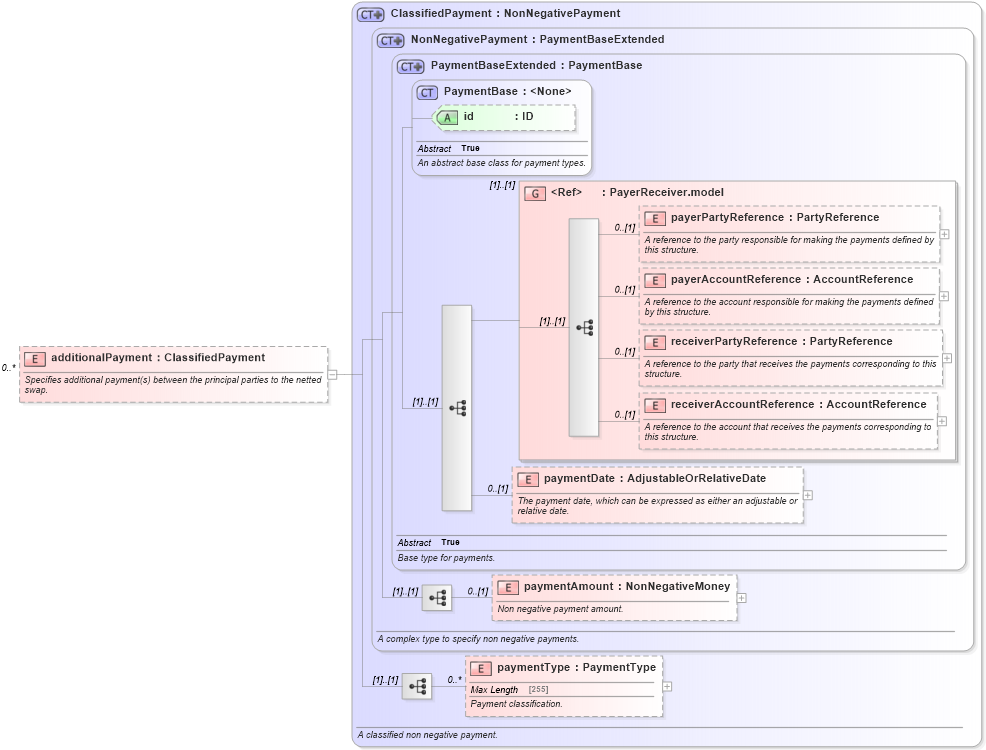Expand the paymentAmount element

(740, 599)
